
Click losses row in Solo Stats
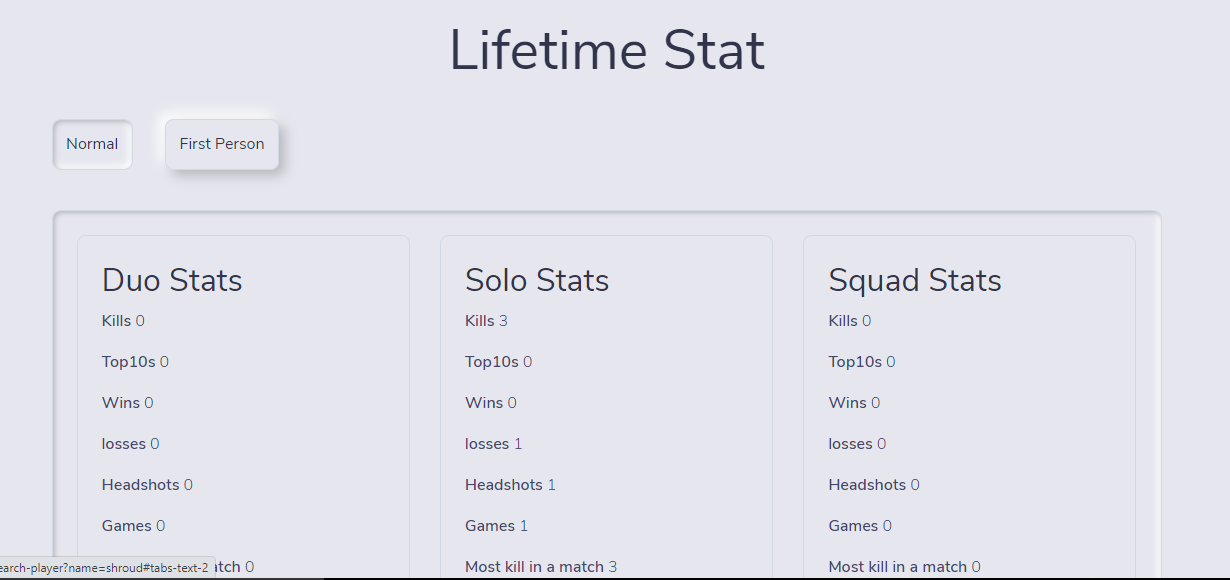click(493, 444)
